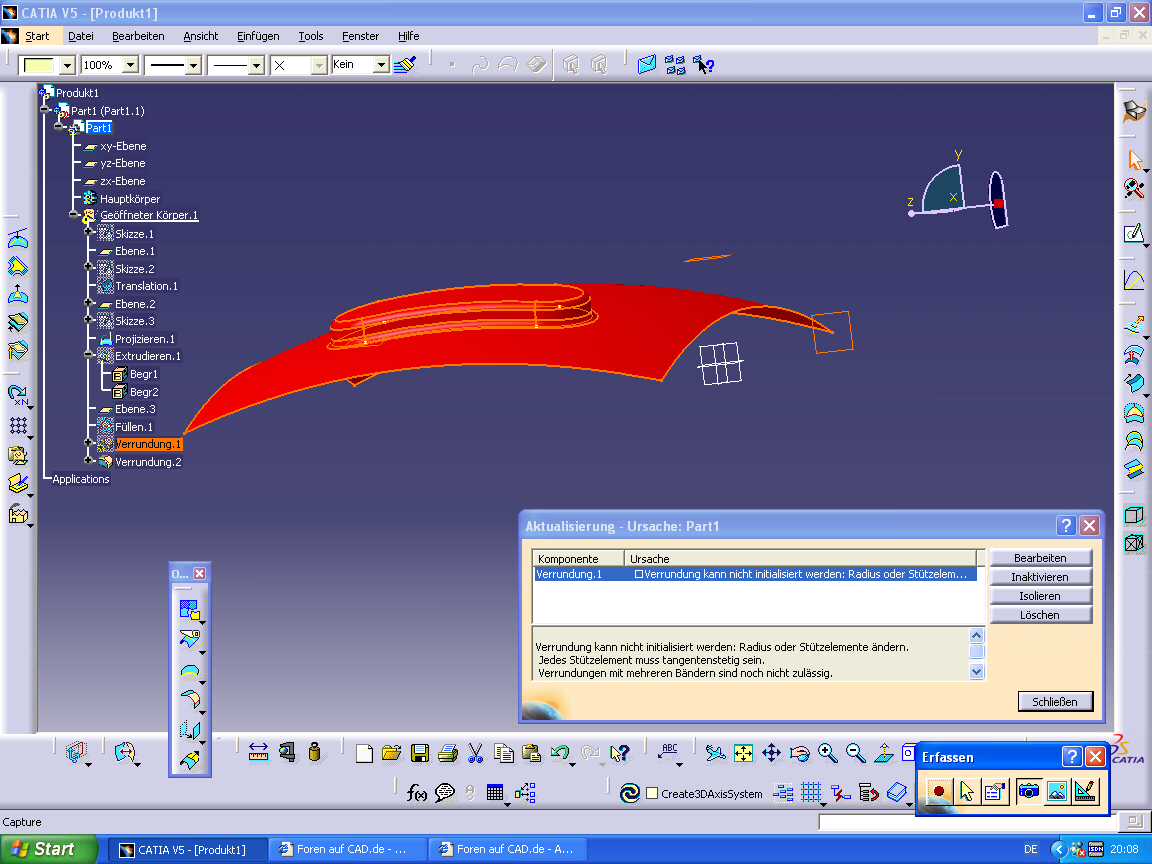Open the Design Table icon
The width and height of the screenshot is (1152, 864).
[x=495, y=793]
